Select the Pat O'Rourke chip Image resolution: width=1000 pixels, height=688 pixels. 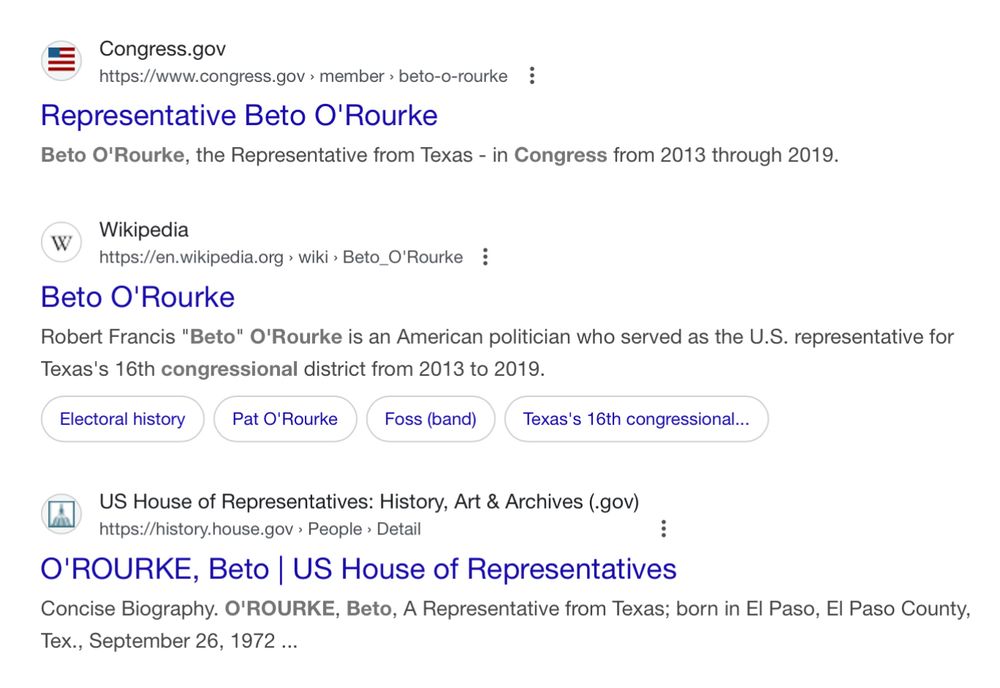point(285,419)
